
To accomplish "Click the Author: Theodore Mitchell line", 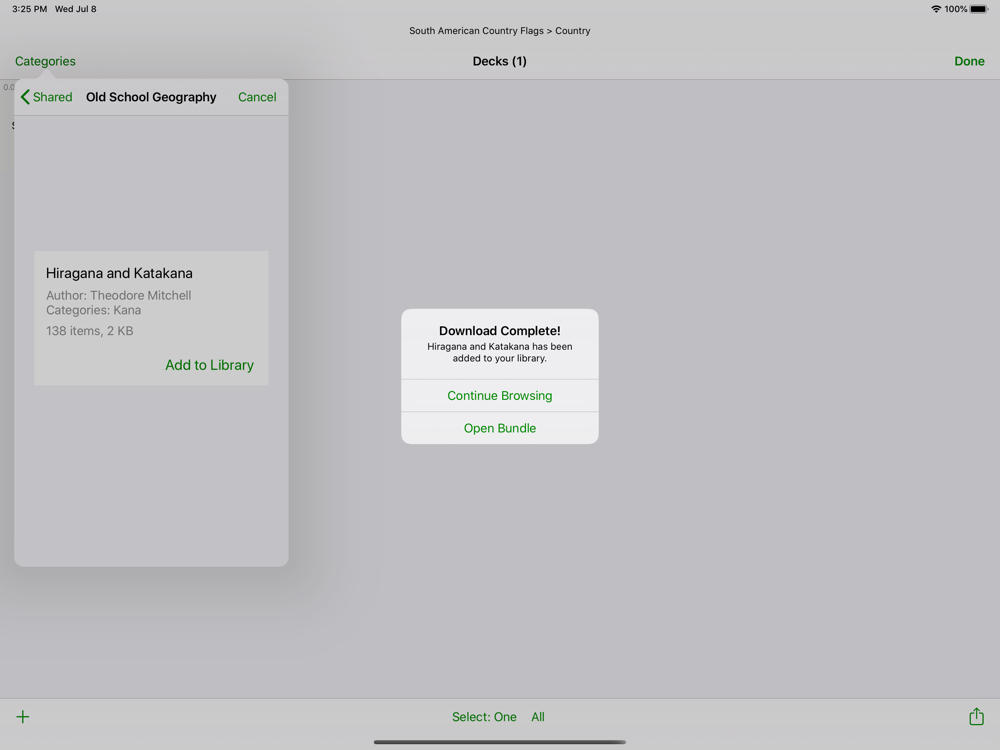I will pyautogui.click(x=119, y=295).
